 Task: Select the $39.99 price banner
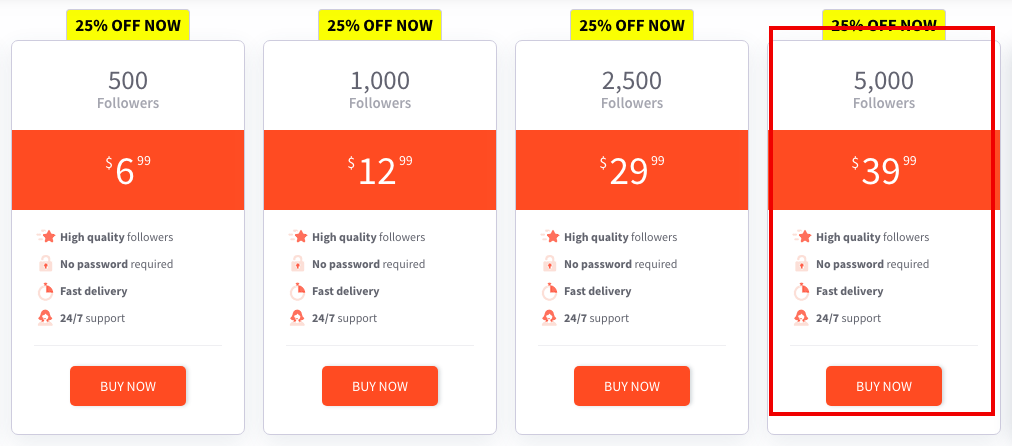884,170
